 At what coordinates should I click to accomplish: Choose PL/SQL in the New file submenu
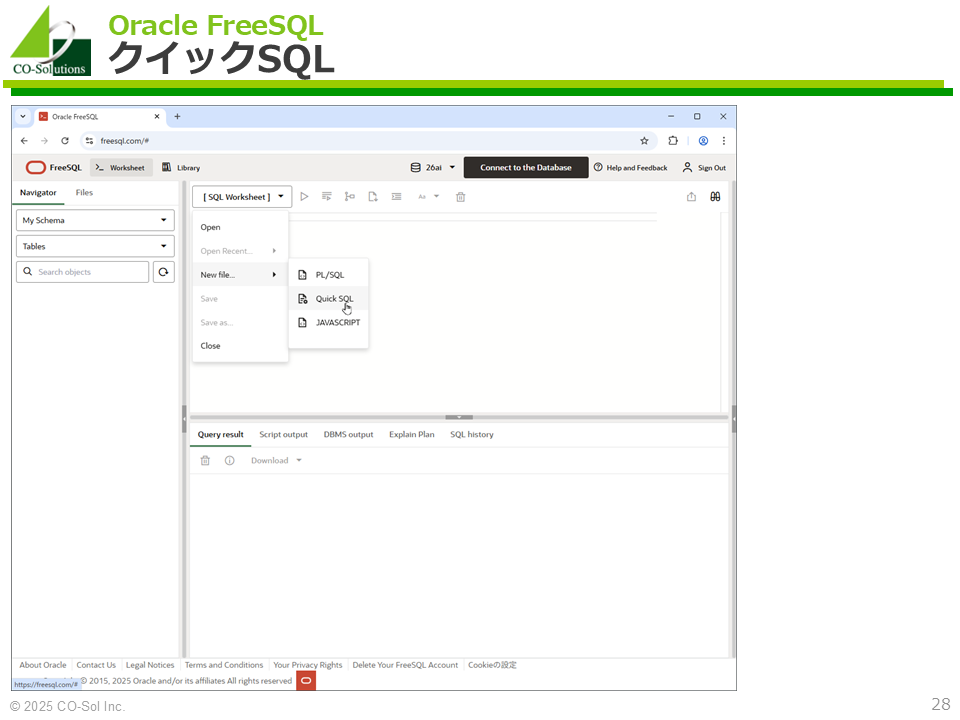329,275
